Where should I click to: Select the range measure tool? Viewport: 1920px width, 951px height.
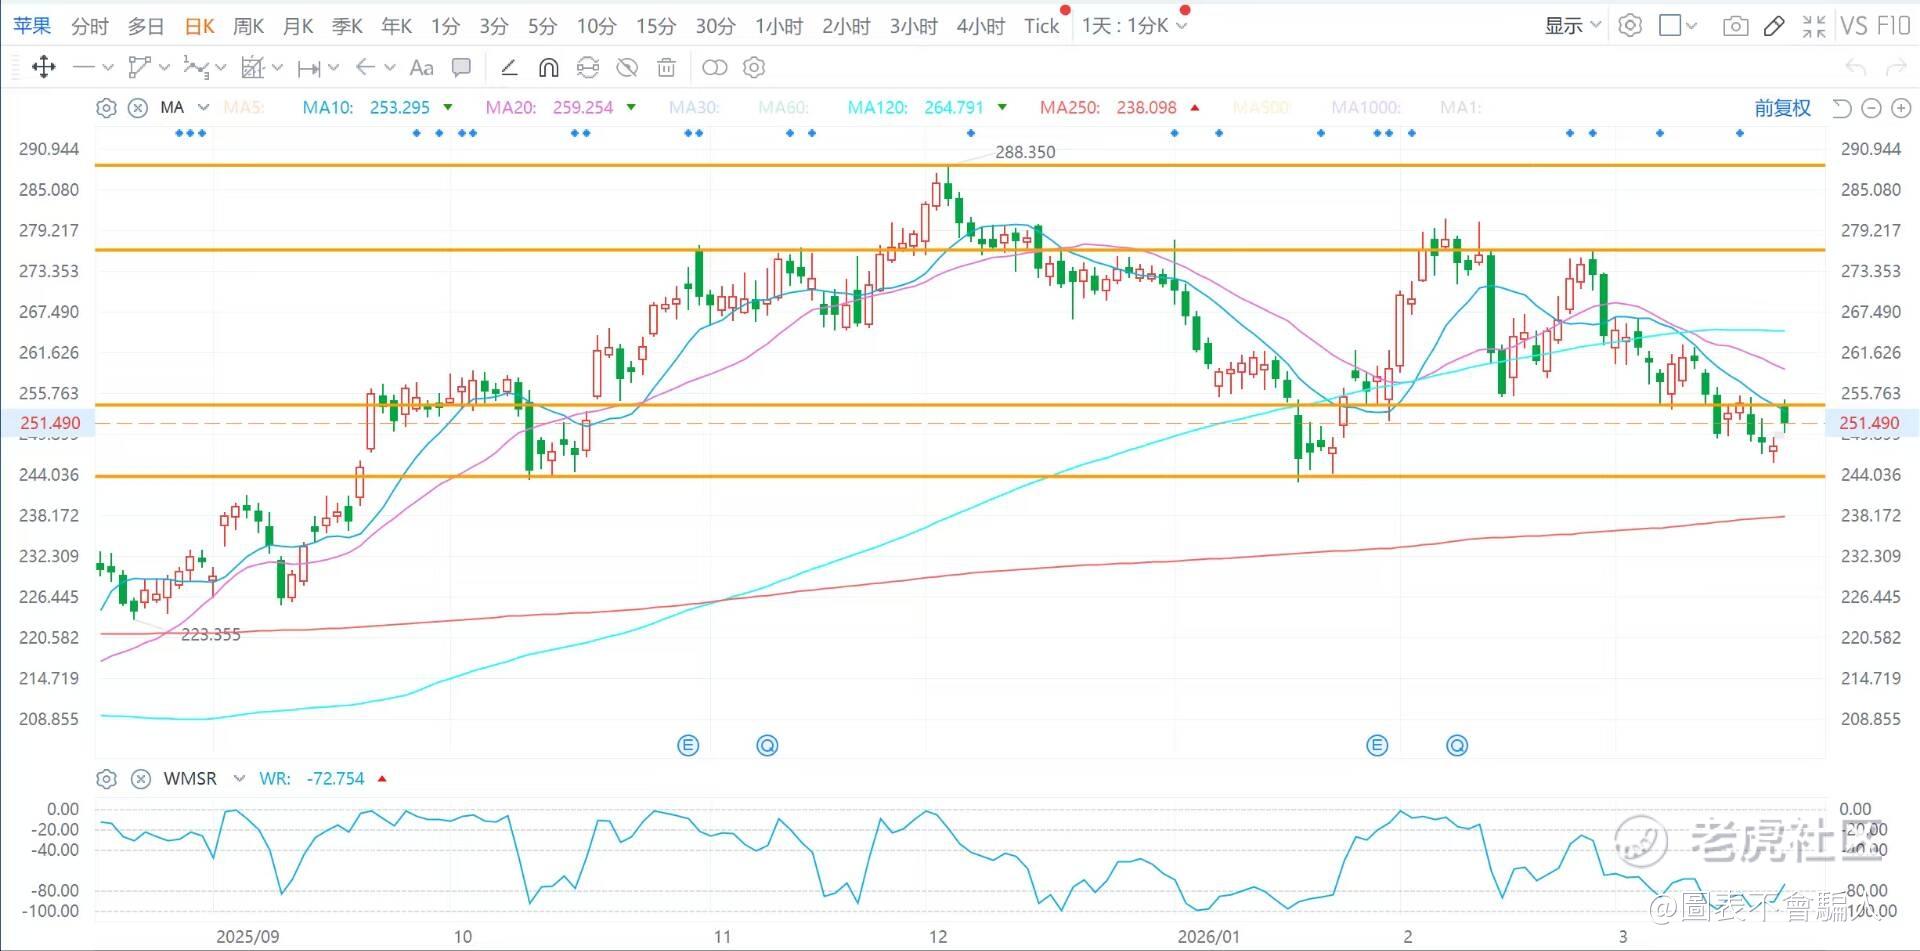pos(309,68)
